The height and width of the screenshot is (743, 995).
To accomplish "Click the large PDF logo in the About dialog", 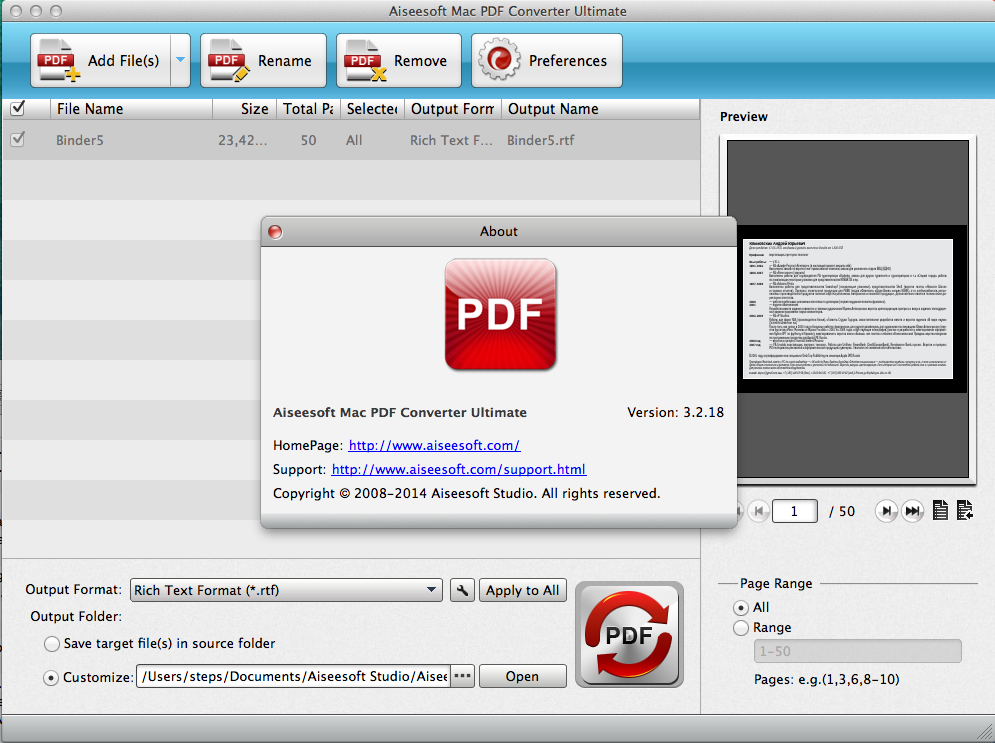I will tap(501, 314).
